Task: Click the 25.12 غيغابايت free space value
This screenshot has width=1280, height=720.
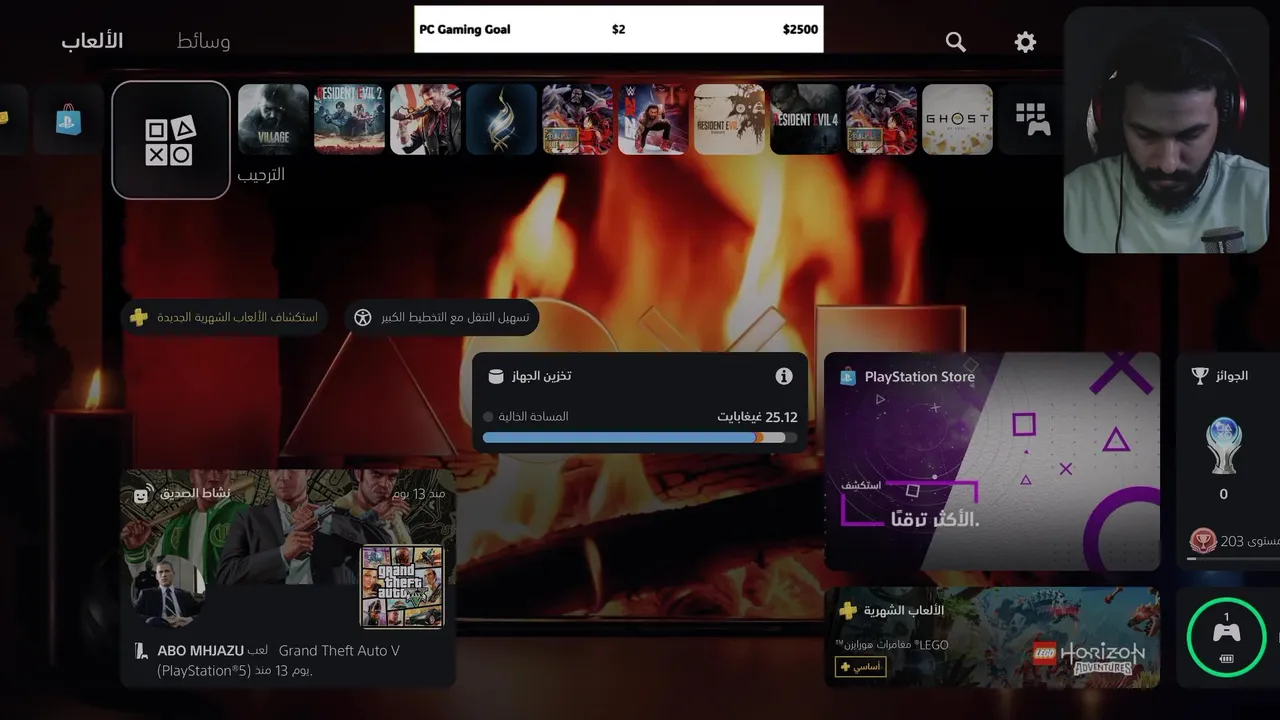Action: [757, 416]
